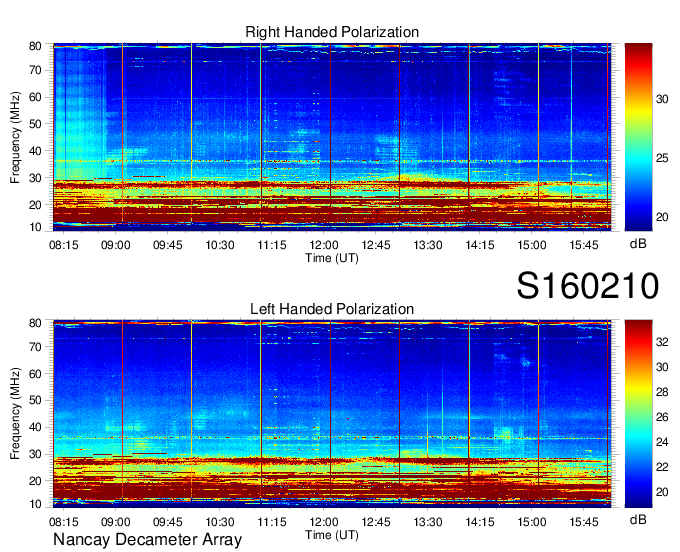Click 10 MHz frequency tick on Left Handed plot

36,504
